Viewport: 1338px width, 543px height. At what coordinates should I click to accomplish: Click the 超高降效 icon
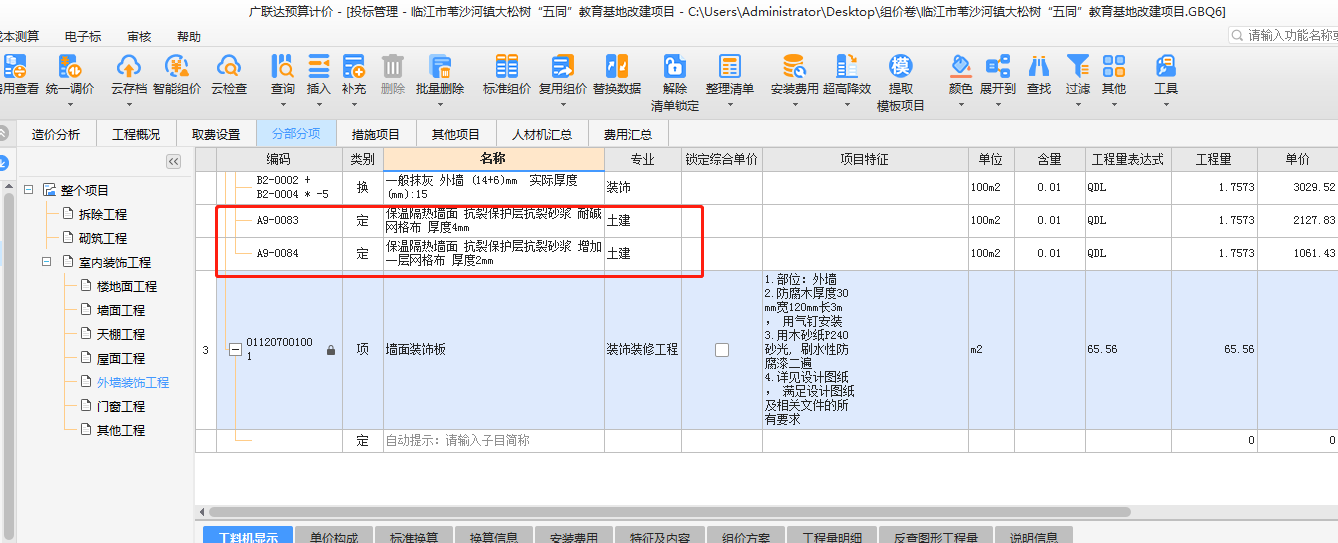tap(847, 67)
